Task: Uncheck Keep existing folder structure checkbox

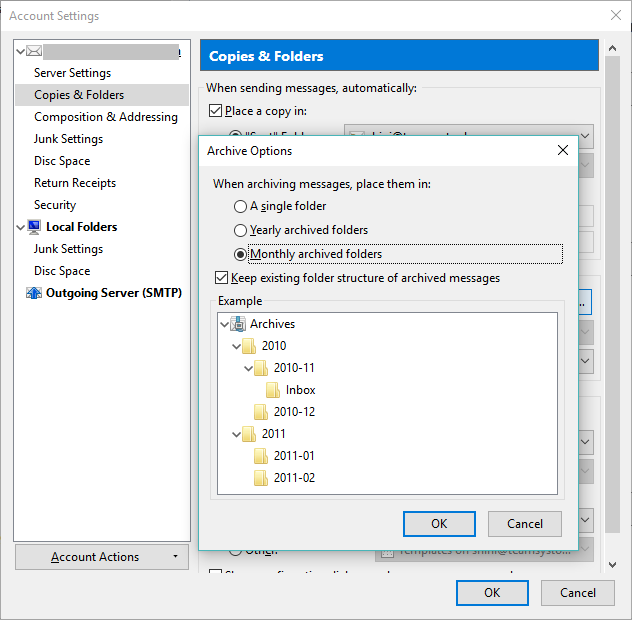Action: [x=222, y=278]
